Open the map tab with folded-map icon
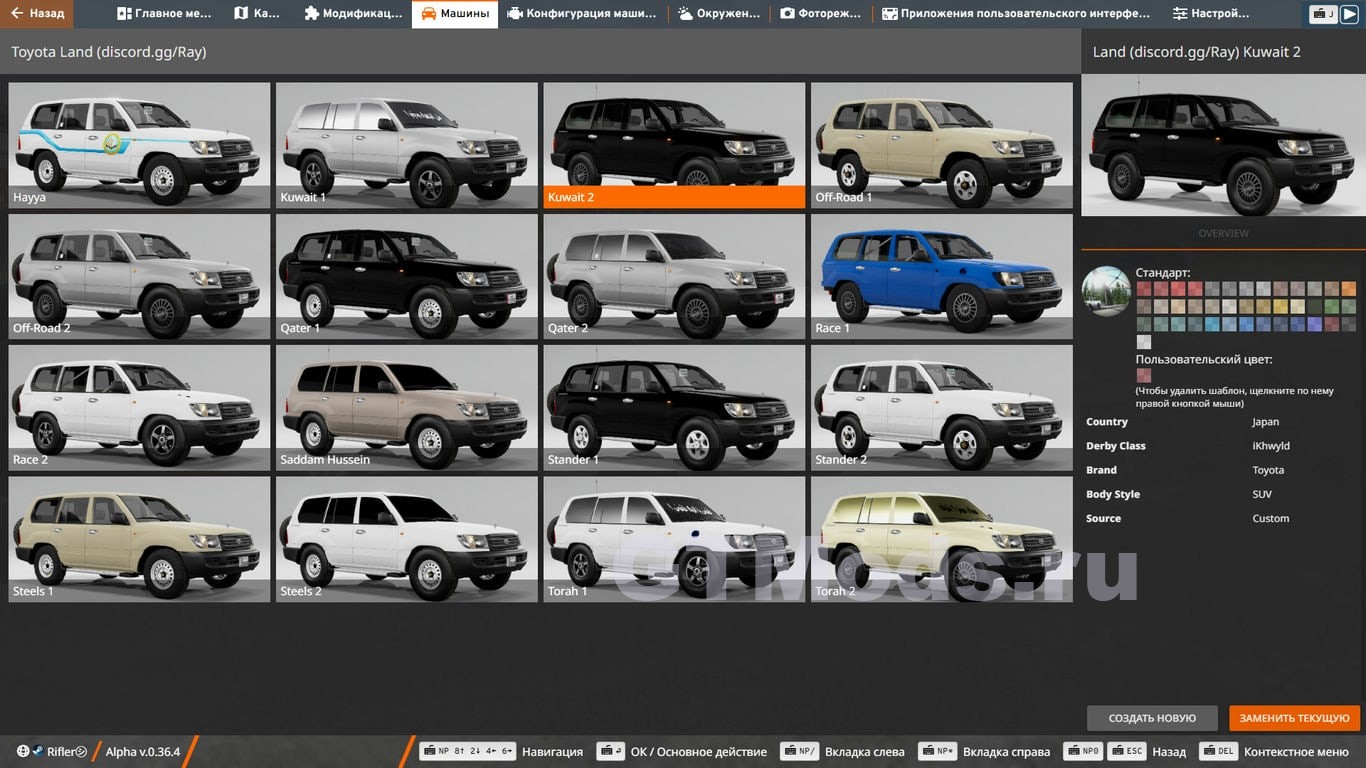 pyautogui.click(x=257, y=14)
